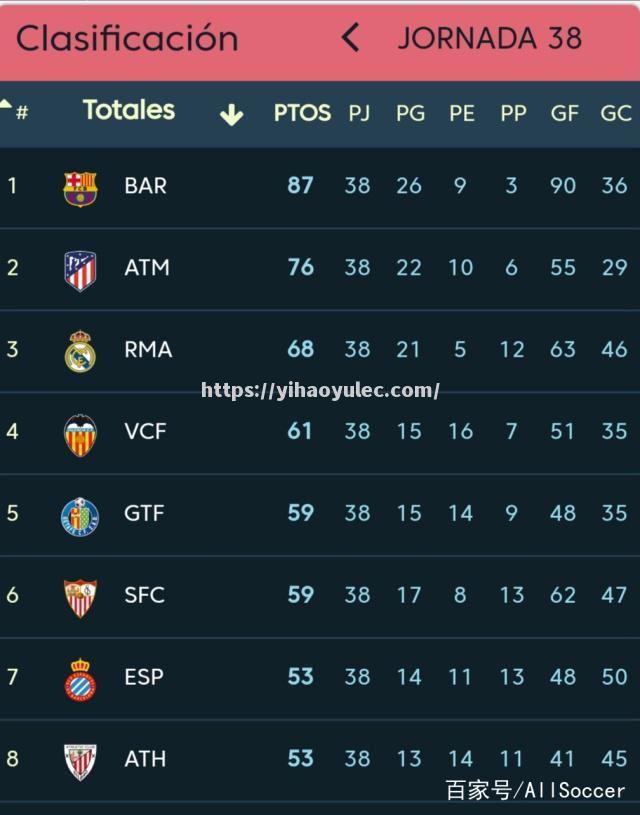The height and width of the screenshot is (815, 640).
Task: Click the Athletic Club crest icon
Action: [80, 762]
